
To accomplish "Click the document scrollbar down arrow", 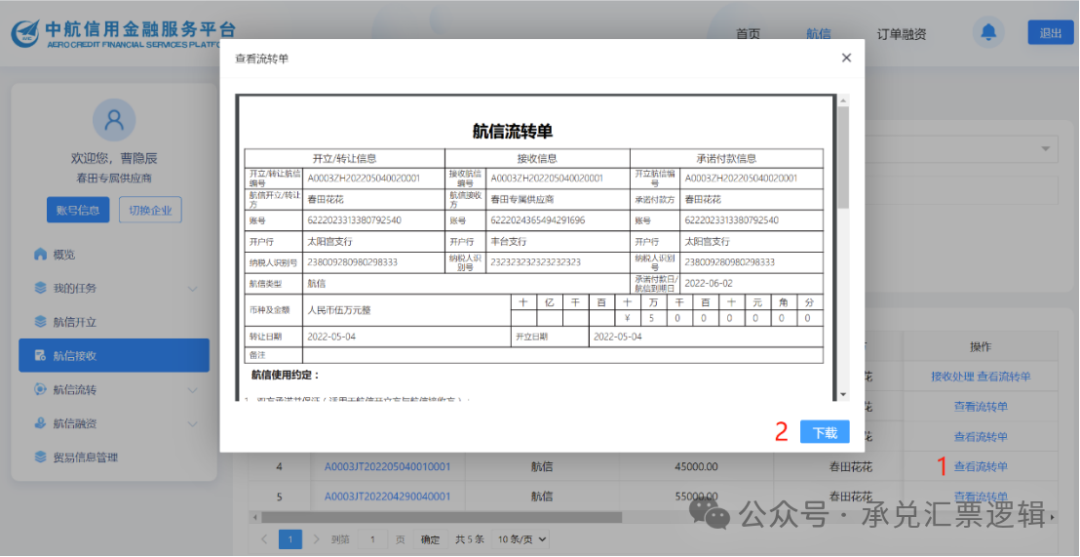I will (x=843, y=395).
